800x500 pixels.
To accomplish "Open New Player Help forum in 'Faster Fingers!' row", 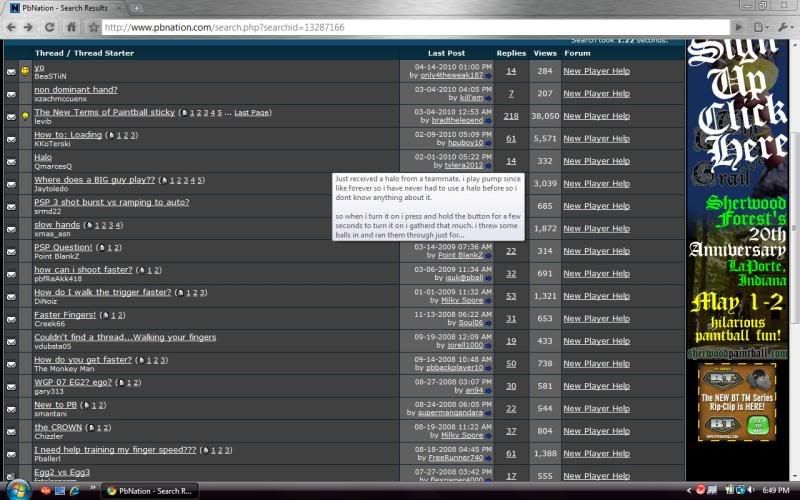I will 596,318.
